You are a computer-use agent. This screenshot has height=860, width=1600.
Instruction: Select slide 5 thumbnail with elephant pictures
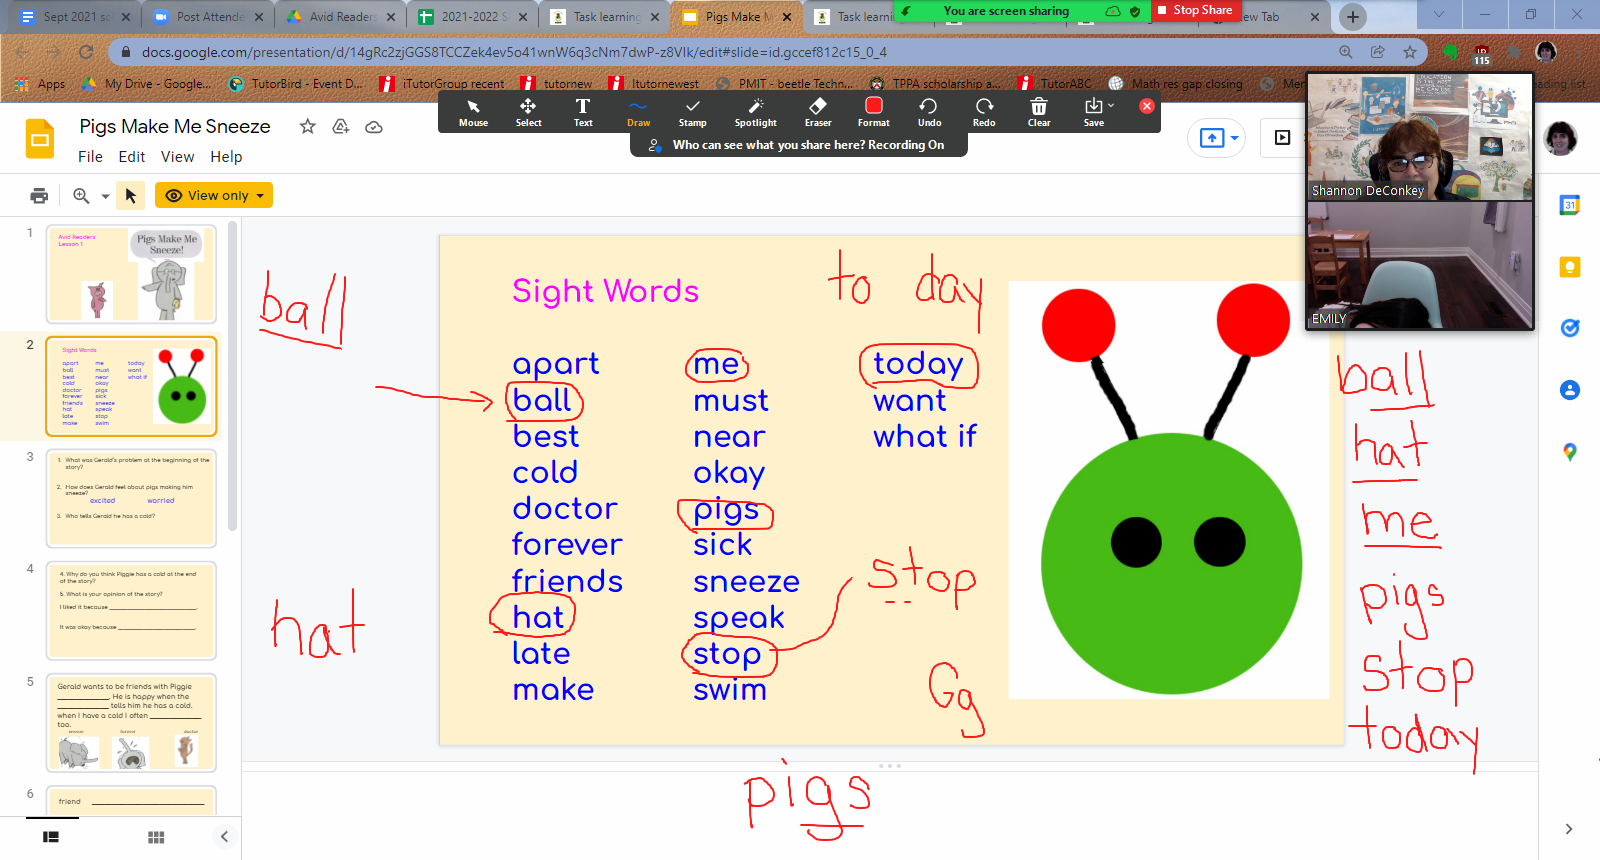pyautogui.click(x=131, y=722)
